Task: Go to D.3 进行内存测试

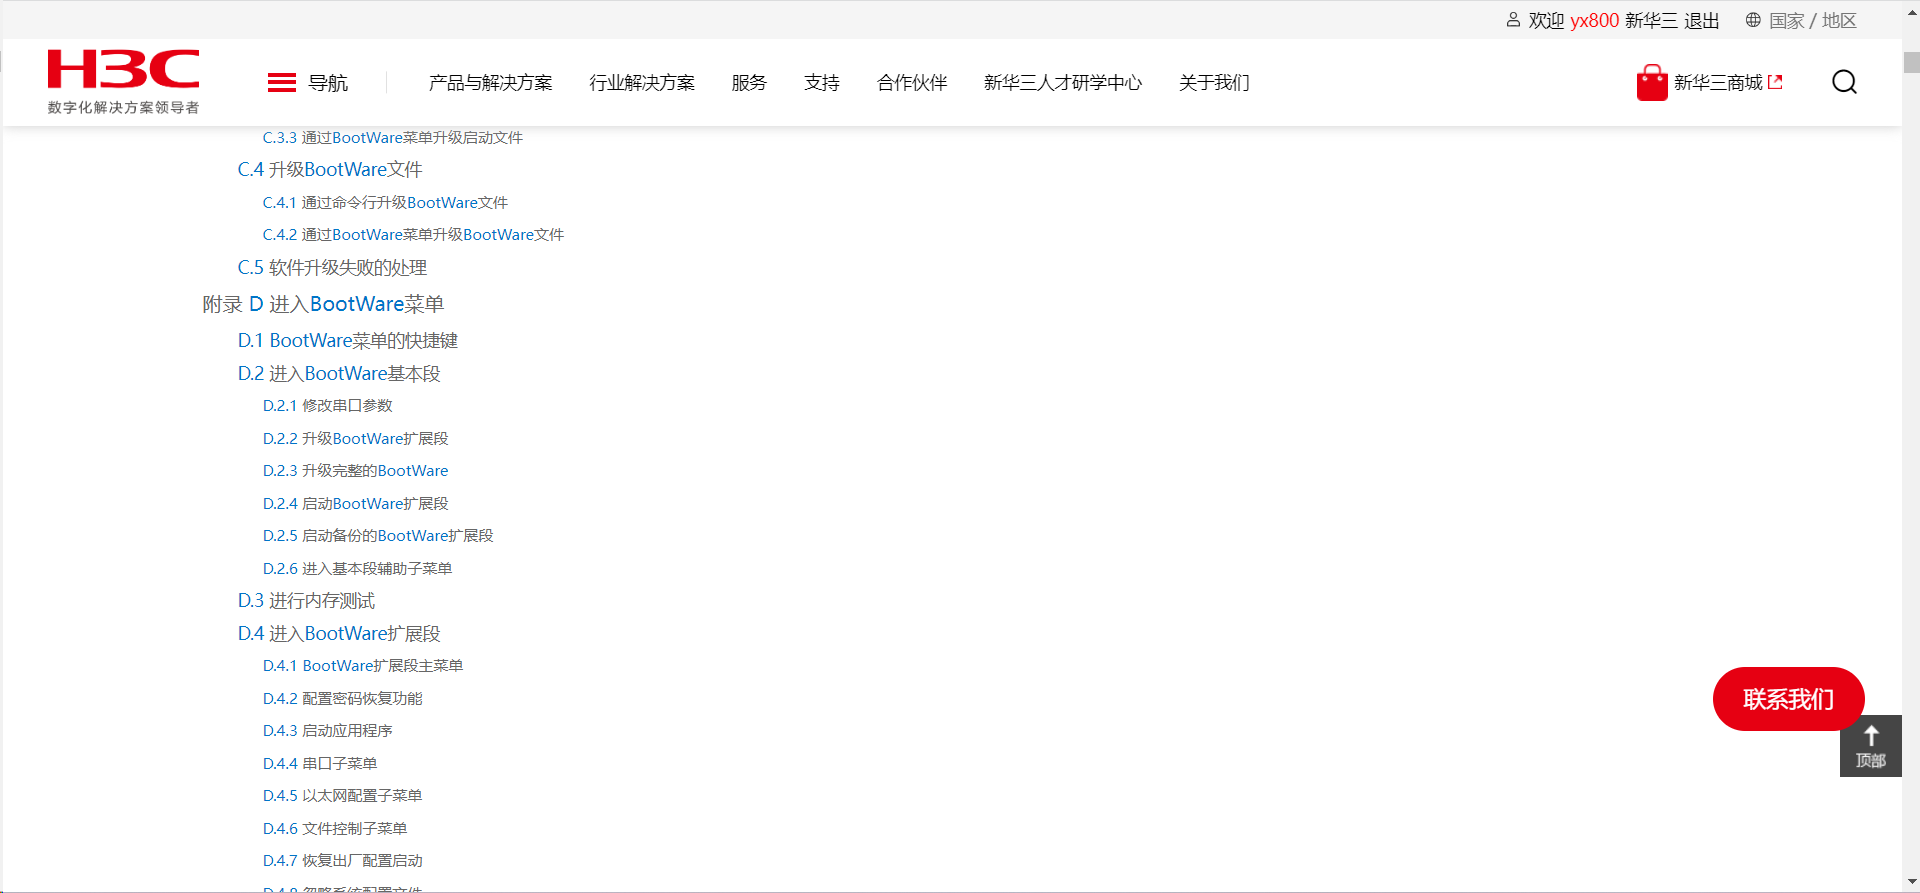Action: (306, 601)
